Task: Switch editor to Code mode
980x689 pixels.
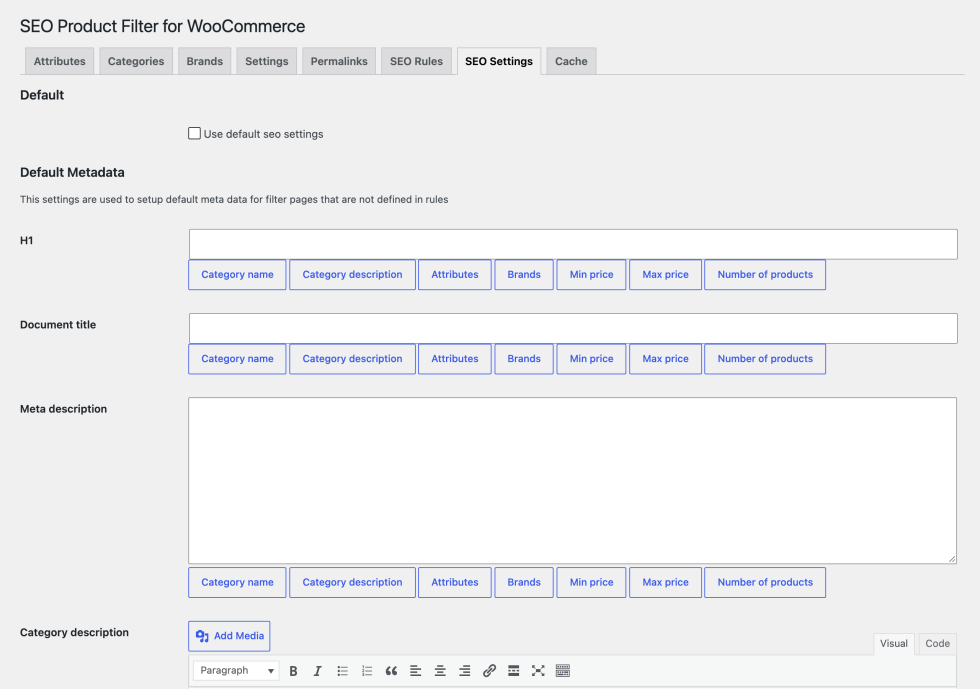Action: pyautogui.click(x=938, y=643)
